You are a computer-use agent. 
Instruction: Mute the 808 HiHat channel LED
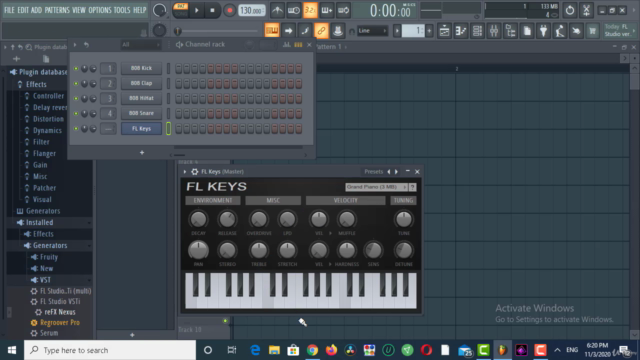point(76,98)
